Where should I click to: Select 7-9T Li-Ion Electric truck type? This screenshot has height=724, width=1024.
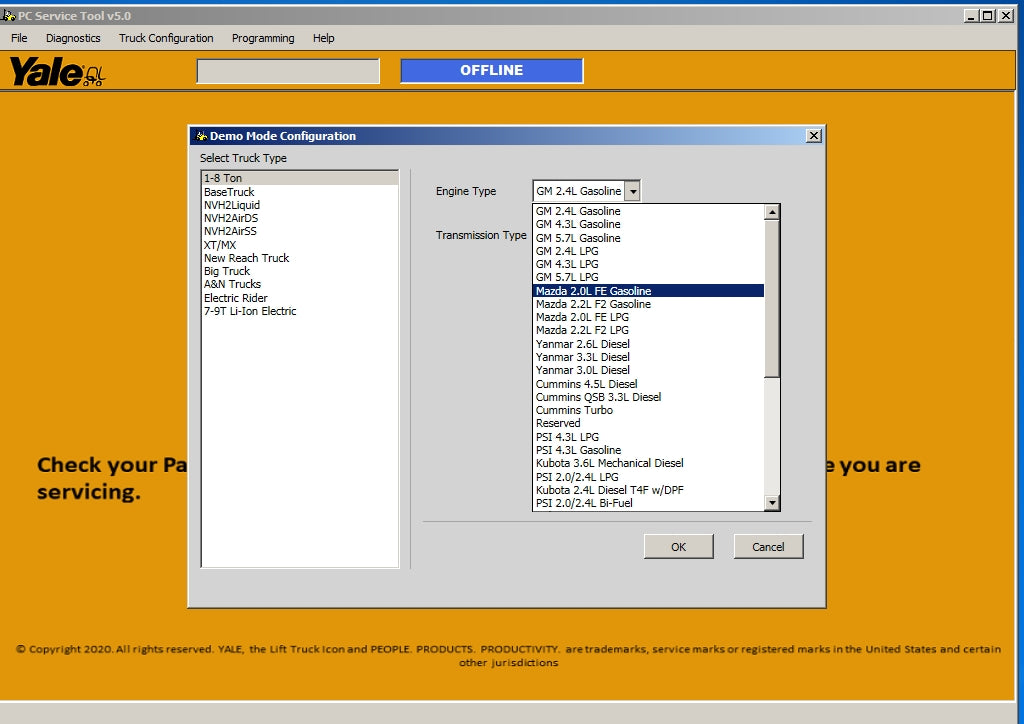(x=250, y=311)
